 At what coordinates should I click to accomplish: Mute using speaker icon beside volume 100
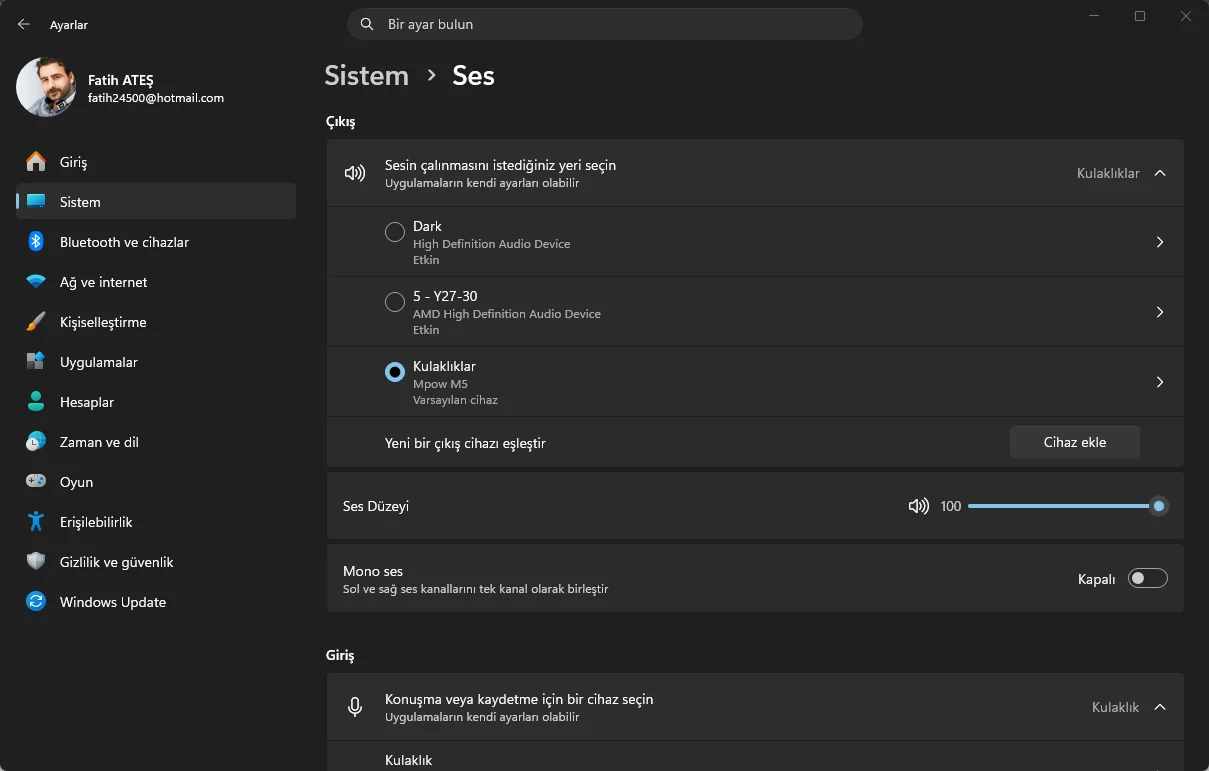[x=918, y=506]
